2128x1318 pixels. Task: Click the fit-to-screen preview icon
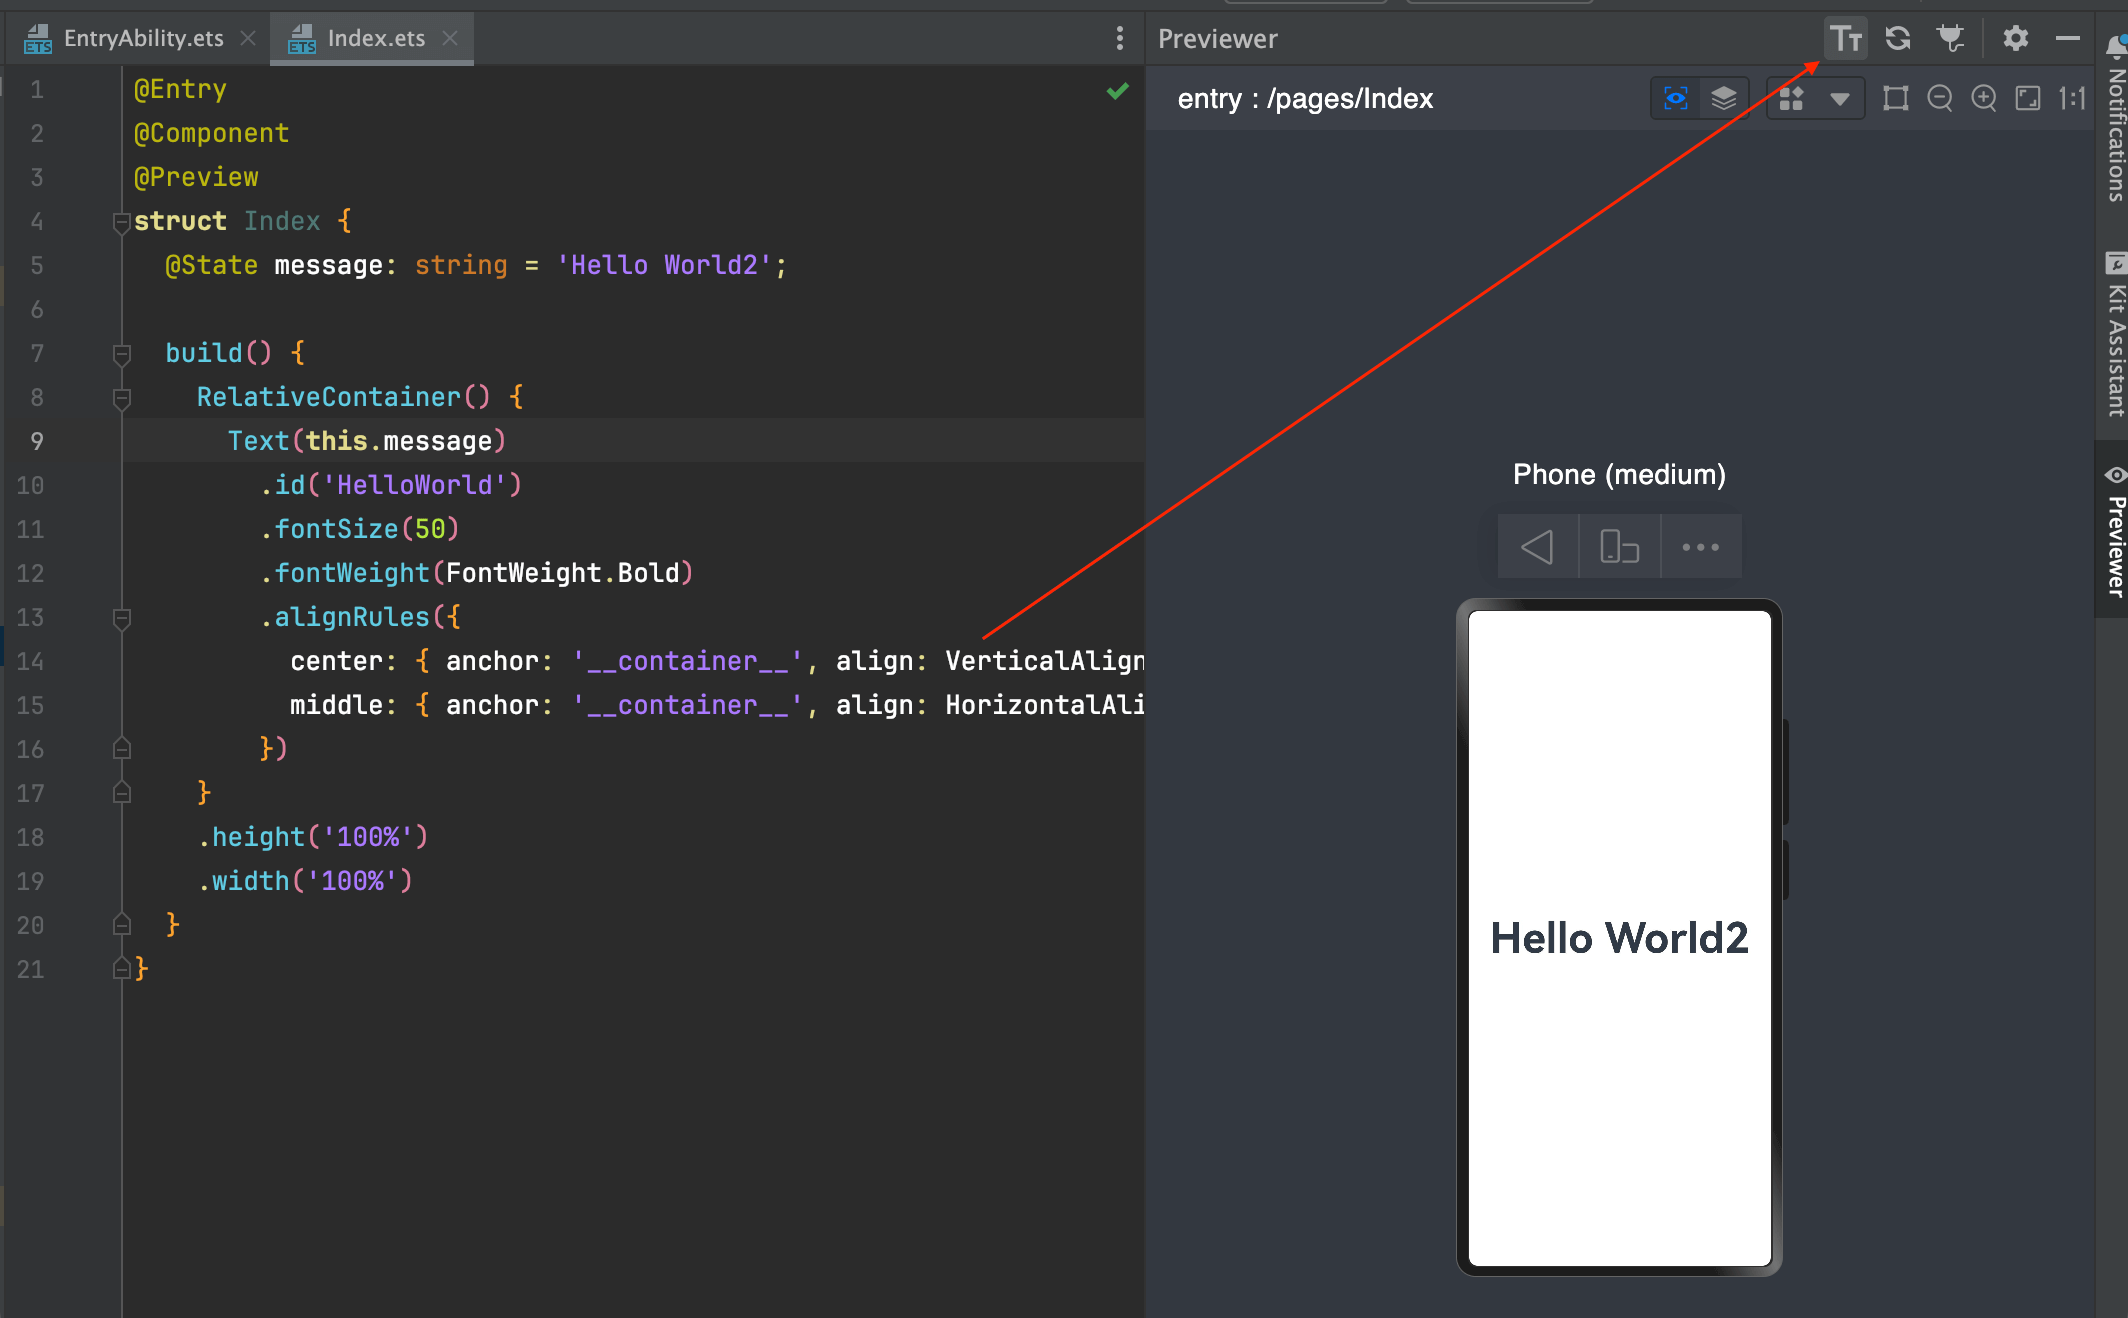[x=2027, y=98]
